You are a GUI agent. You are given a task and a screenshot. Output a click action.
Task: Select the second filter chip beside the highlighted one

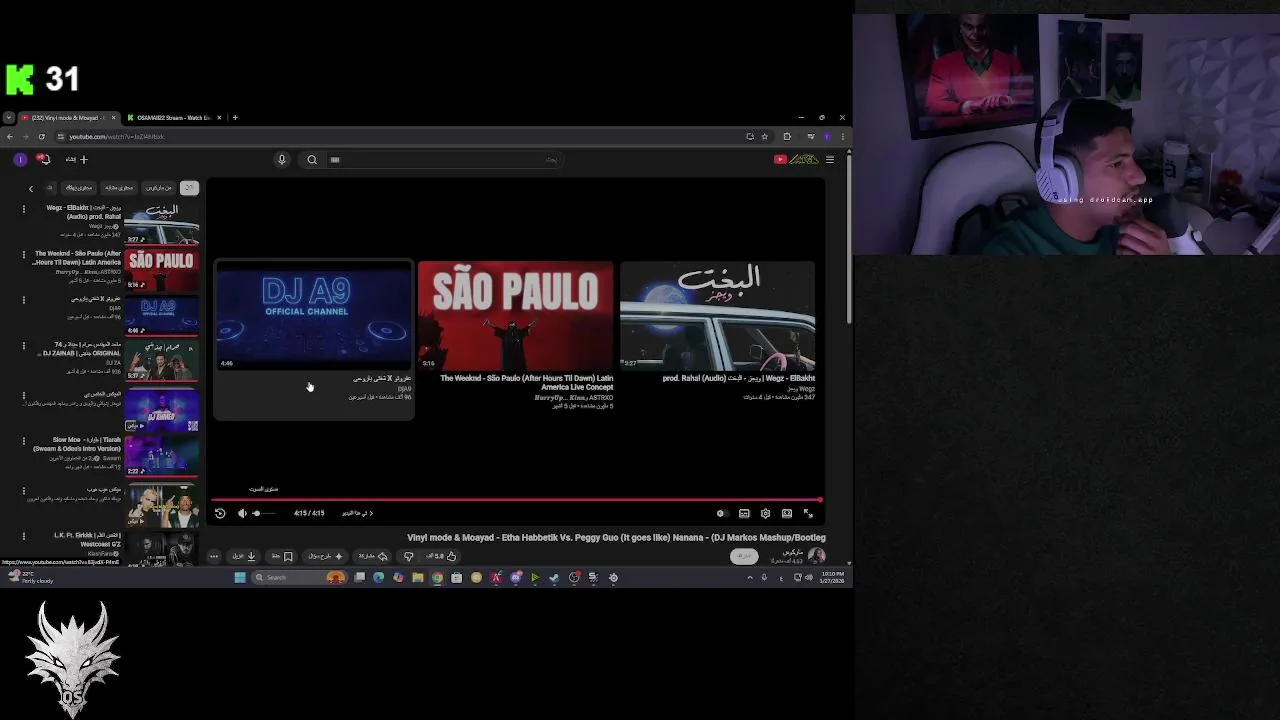[159, 188]
